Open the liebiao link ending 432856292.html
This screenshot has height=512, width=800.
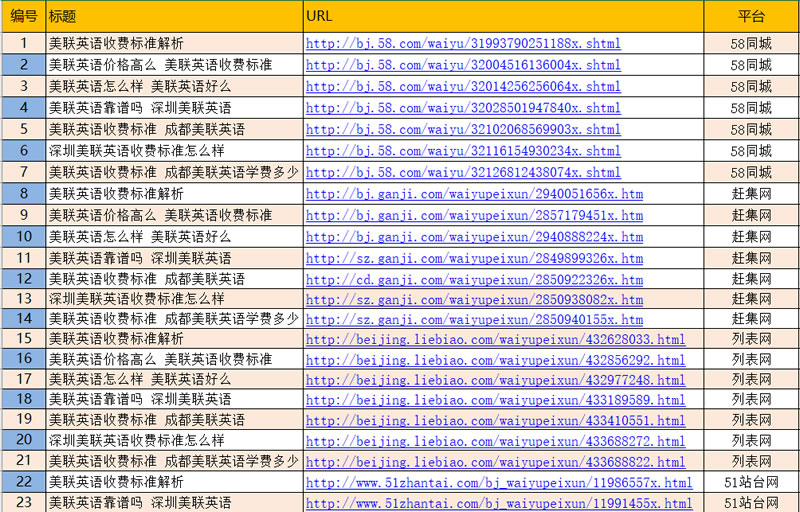(495, 360)
